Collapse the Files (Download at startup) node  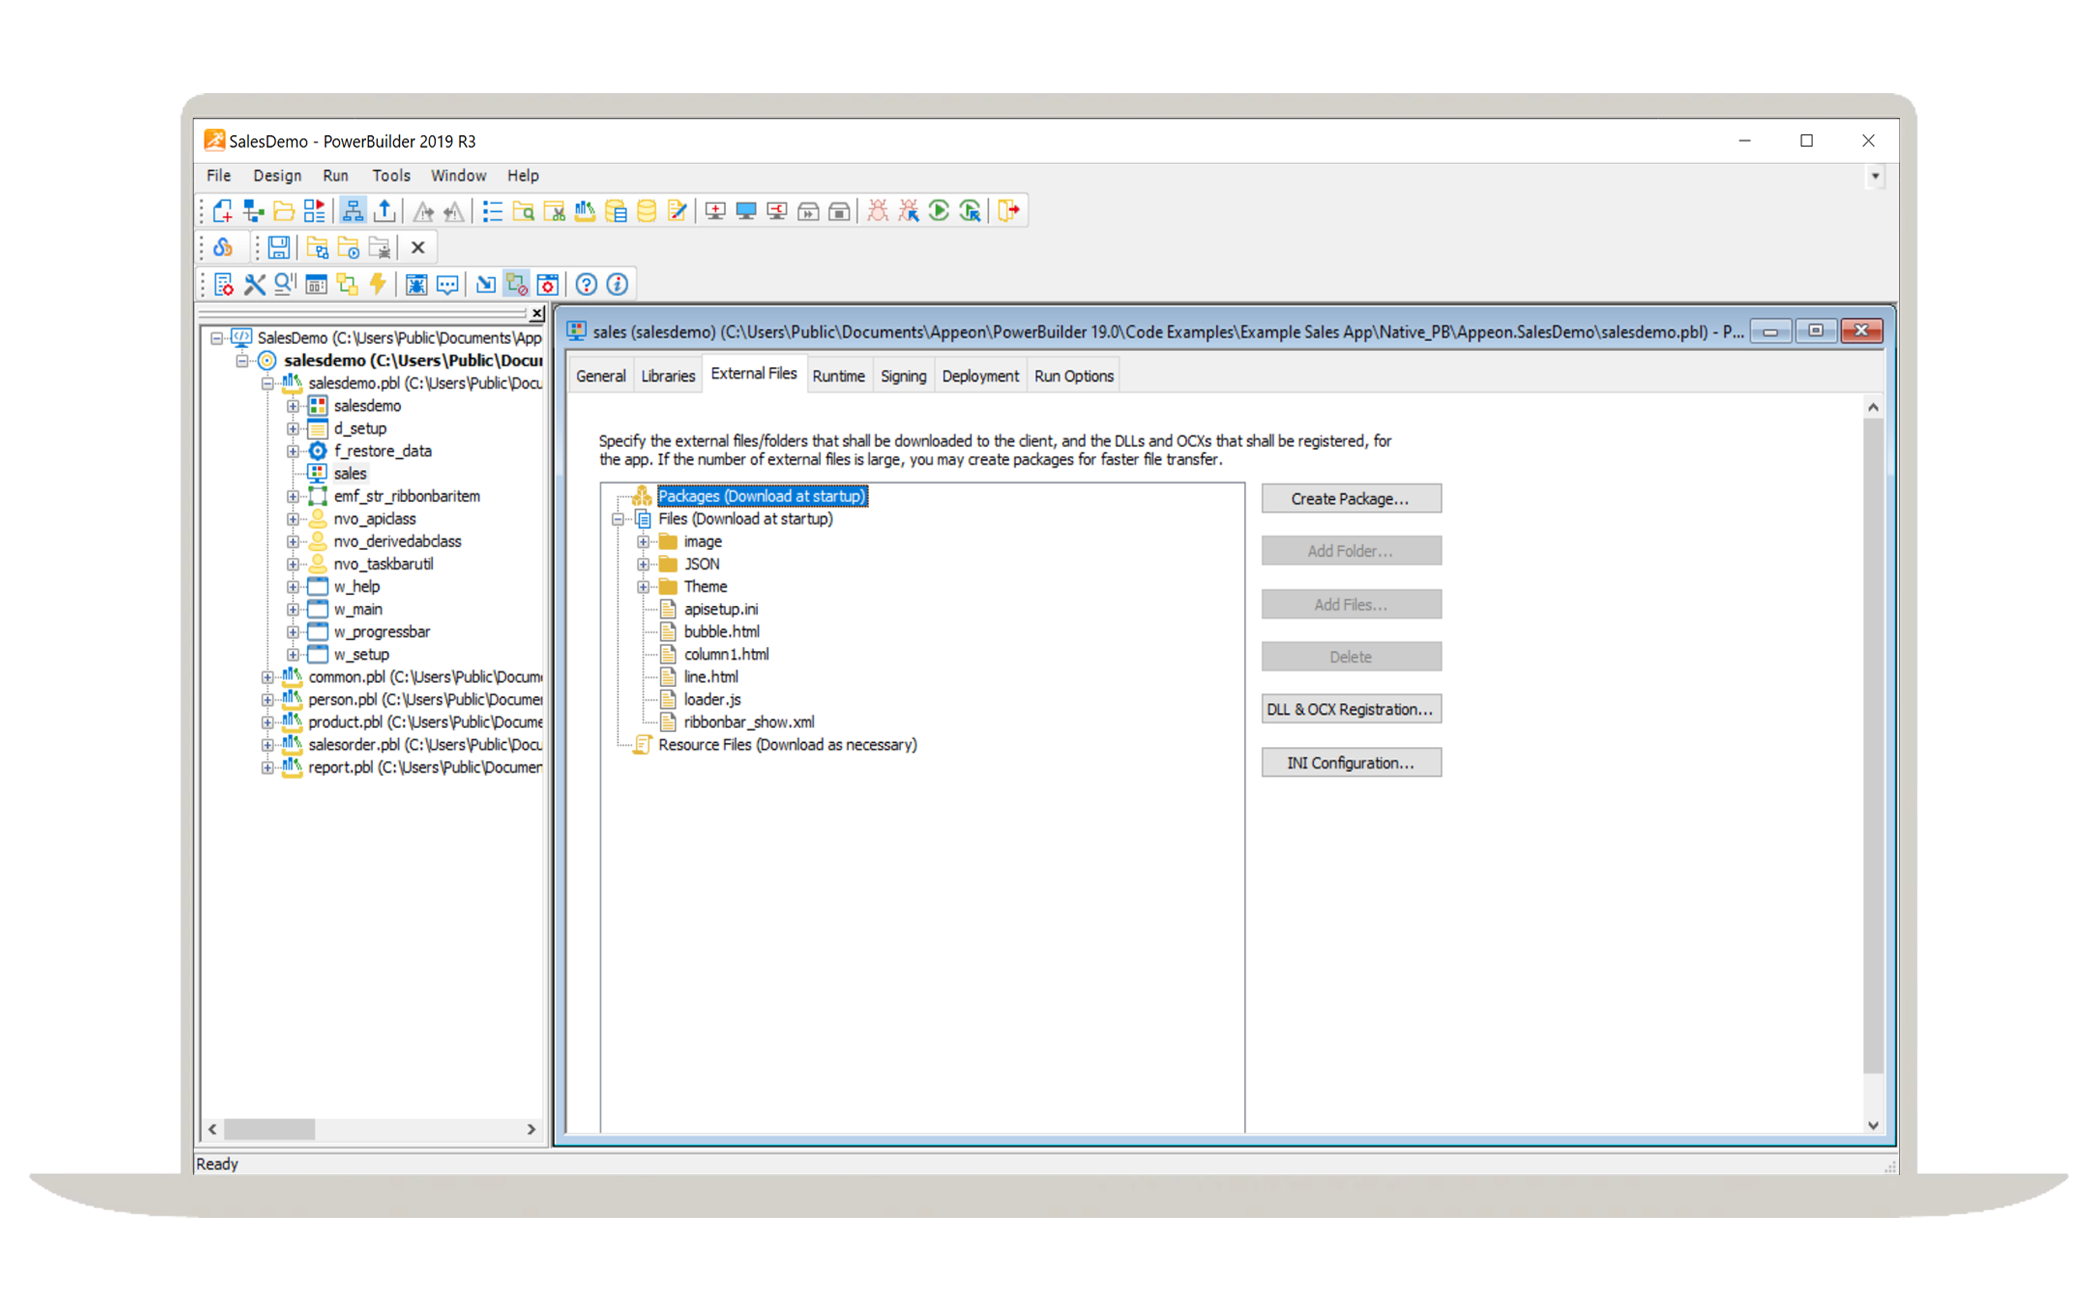(x=618, y=519)
